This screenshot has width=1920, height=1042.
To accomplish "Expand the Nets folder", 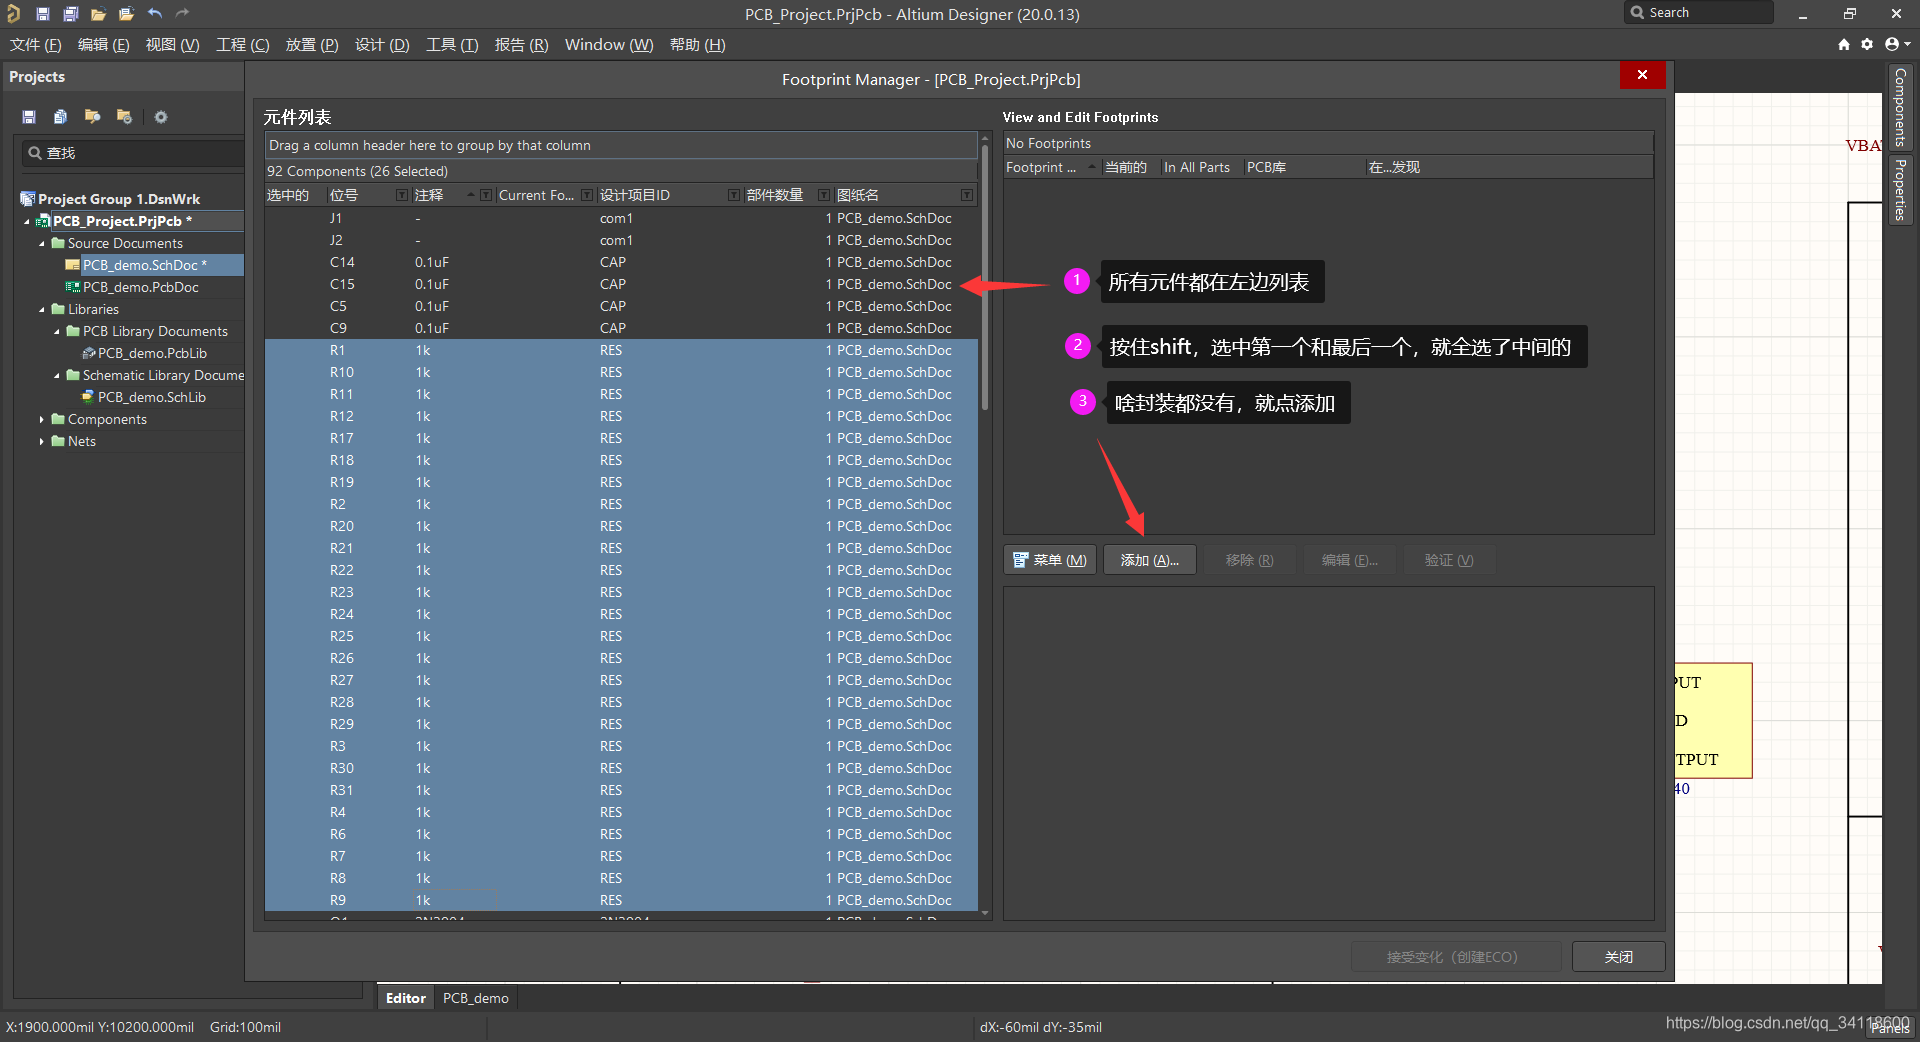I will (x=42, y=442).
